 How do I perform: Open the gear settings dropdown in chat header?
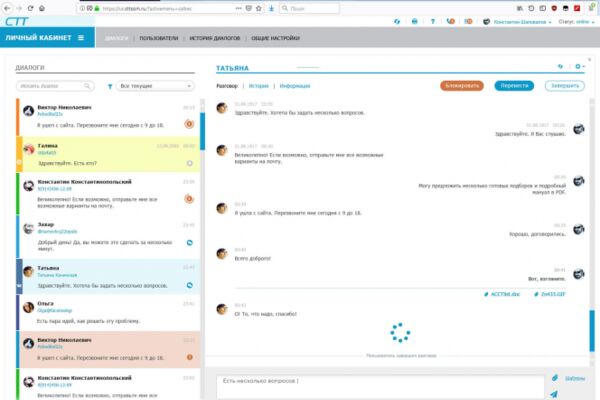[x=580, y=67]
